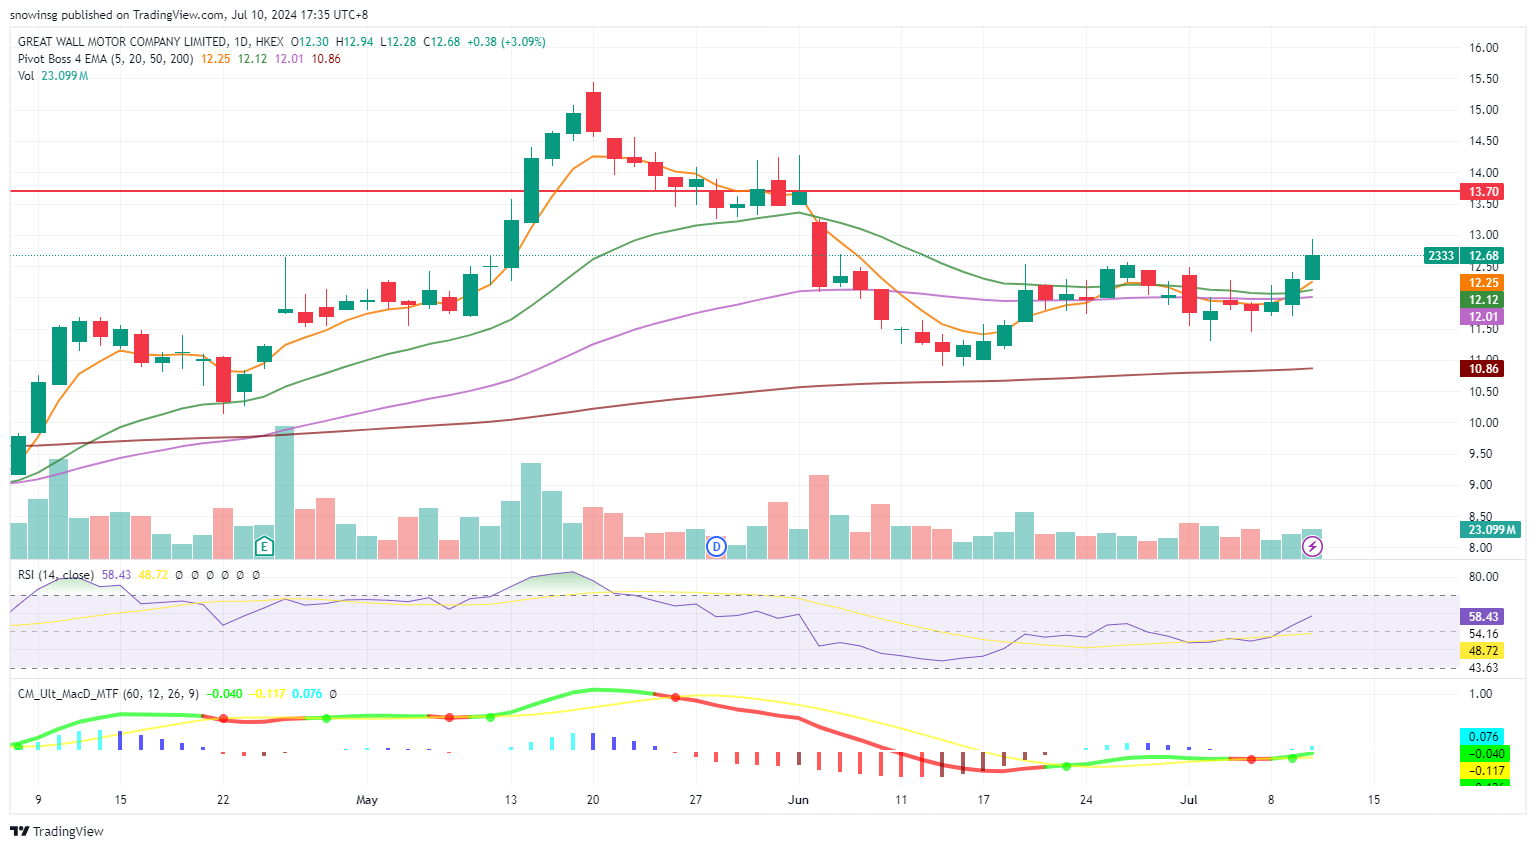The height and width of the screenshot is (849, 1536).
Task: Click the L12.28 low value in the legend
Action: (x=398, y=42)
